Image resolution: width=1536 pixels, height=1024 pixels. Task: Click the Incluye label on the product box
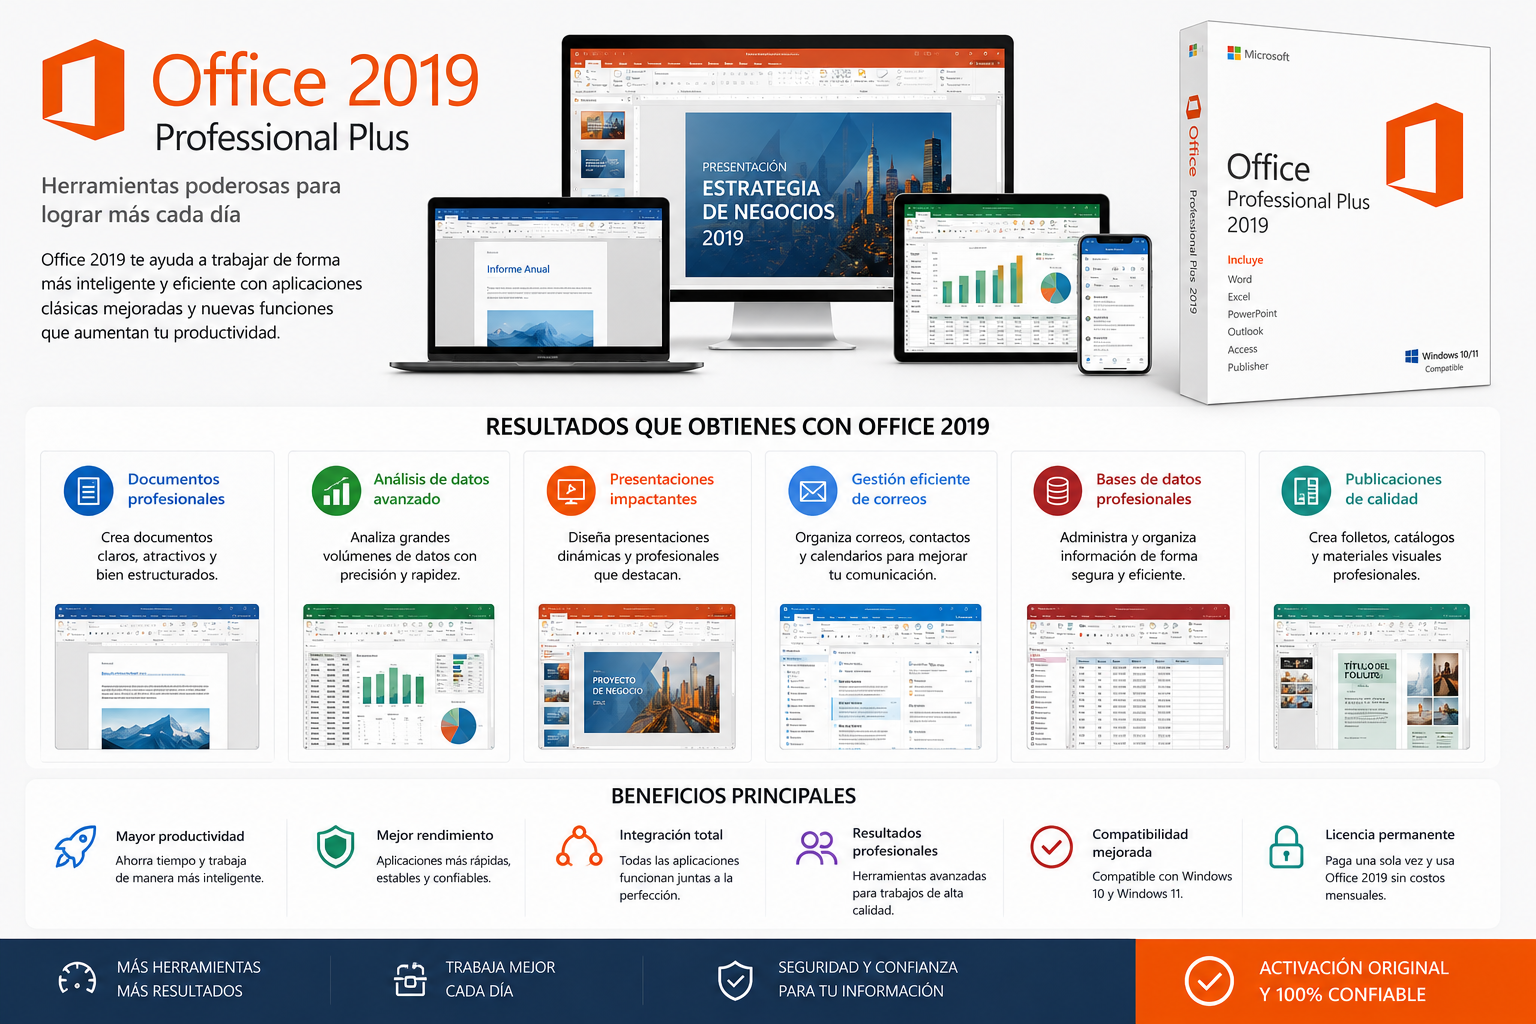point(1245,260)
